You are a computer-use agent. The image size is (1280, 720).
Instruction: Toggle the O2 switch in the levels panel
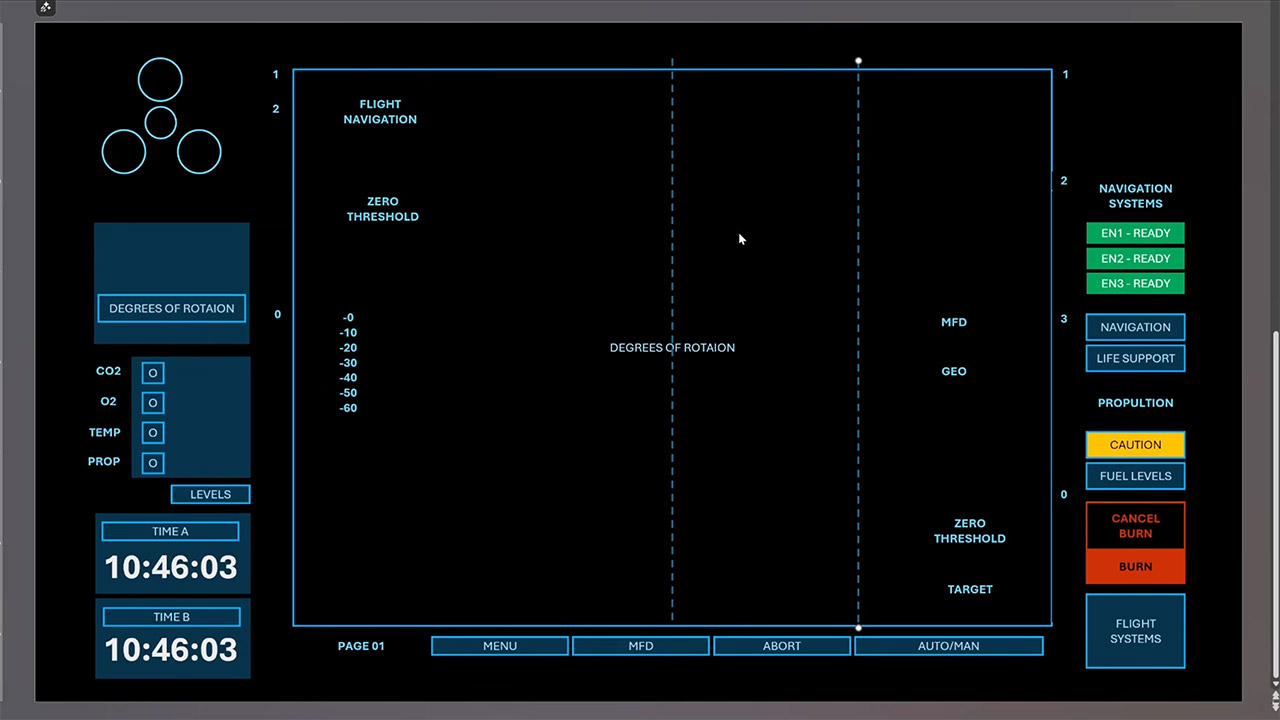pyautogui.click(x=152, y=402)
